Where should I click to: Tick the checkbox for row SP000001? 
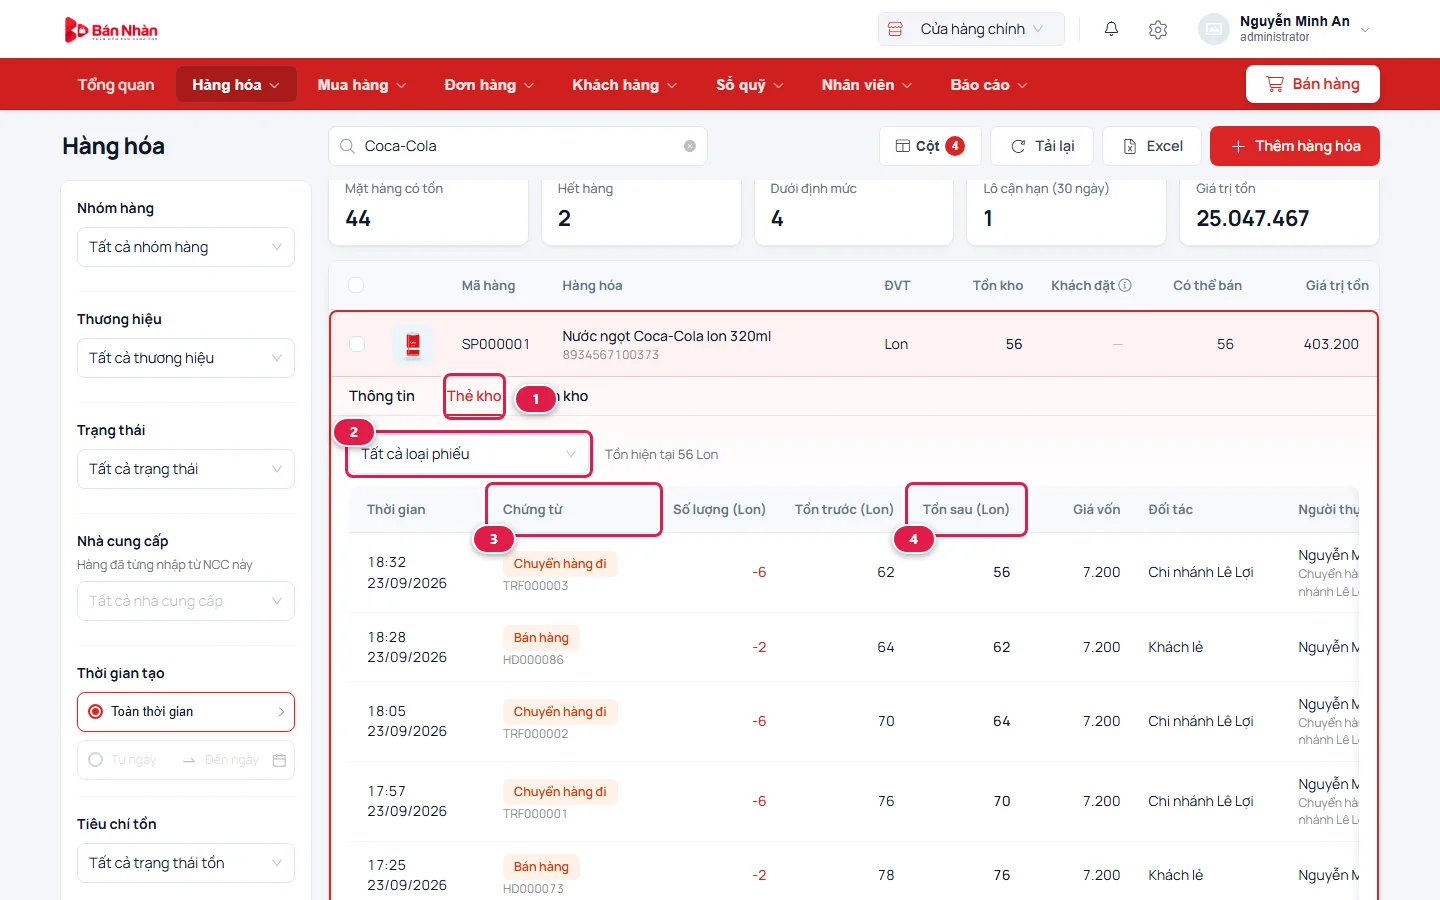tap(357, 344)
